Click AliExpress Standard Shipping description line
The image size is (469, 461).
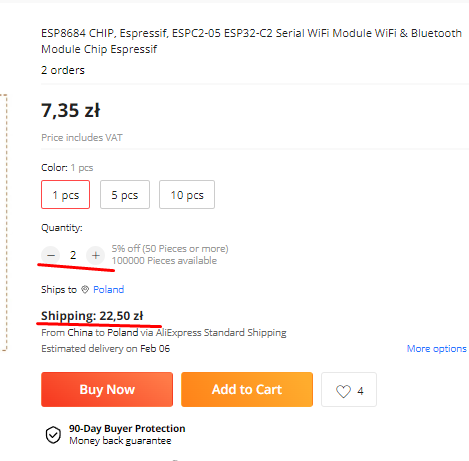tap(164, 333)
